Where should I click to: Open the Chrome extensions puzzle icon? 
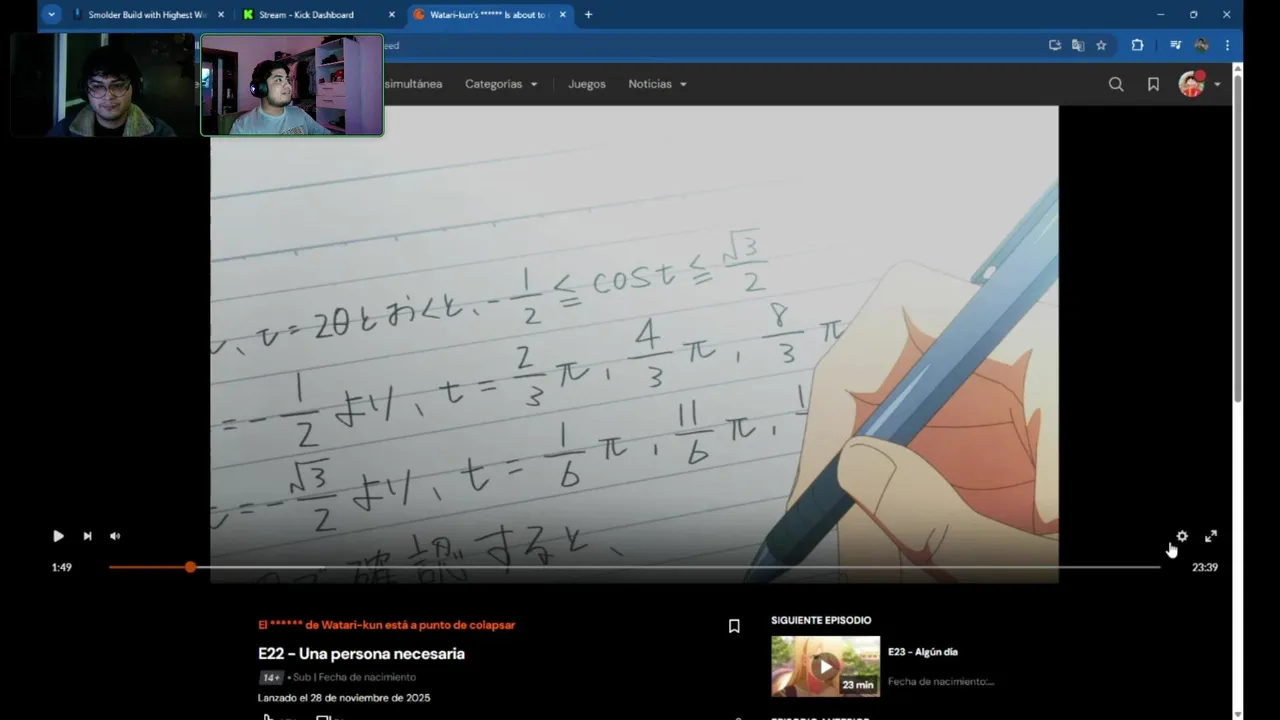(1137, 45)
